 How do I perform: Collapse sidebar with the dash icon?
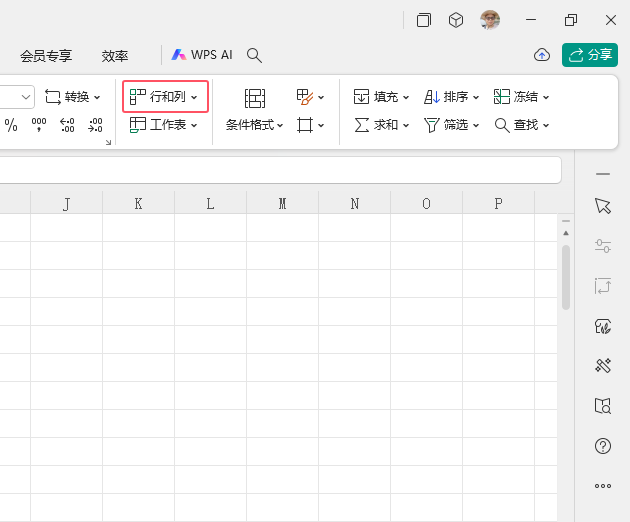603,174
